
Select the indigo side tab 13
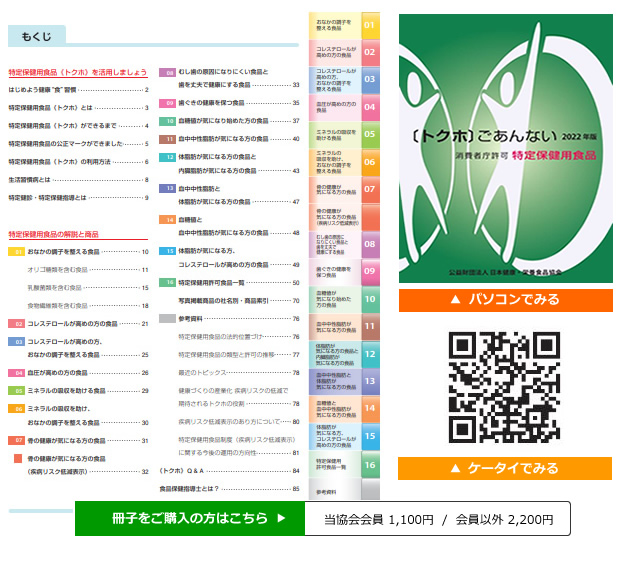click(344, 382)
